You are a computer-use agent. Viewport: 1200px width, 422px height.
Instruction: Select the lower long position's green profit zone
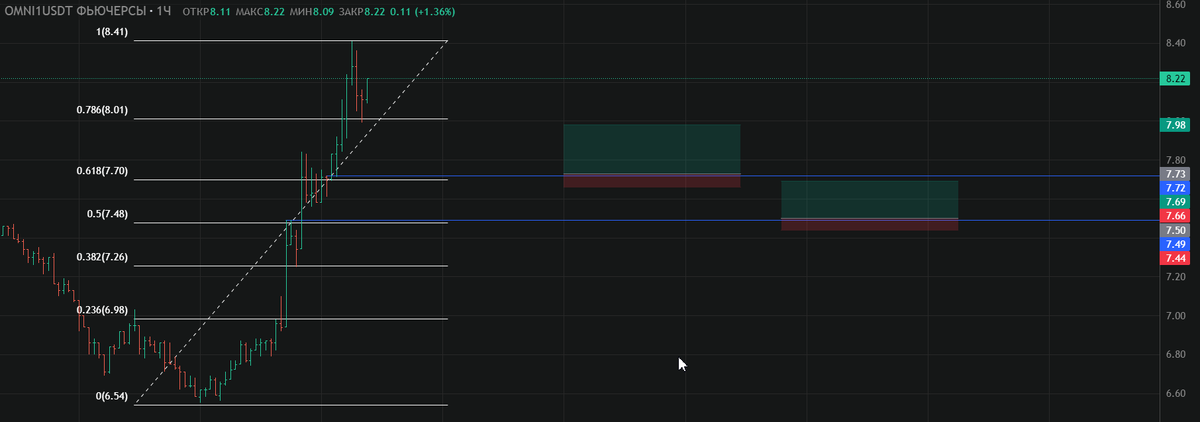click(x=869, y=200)
